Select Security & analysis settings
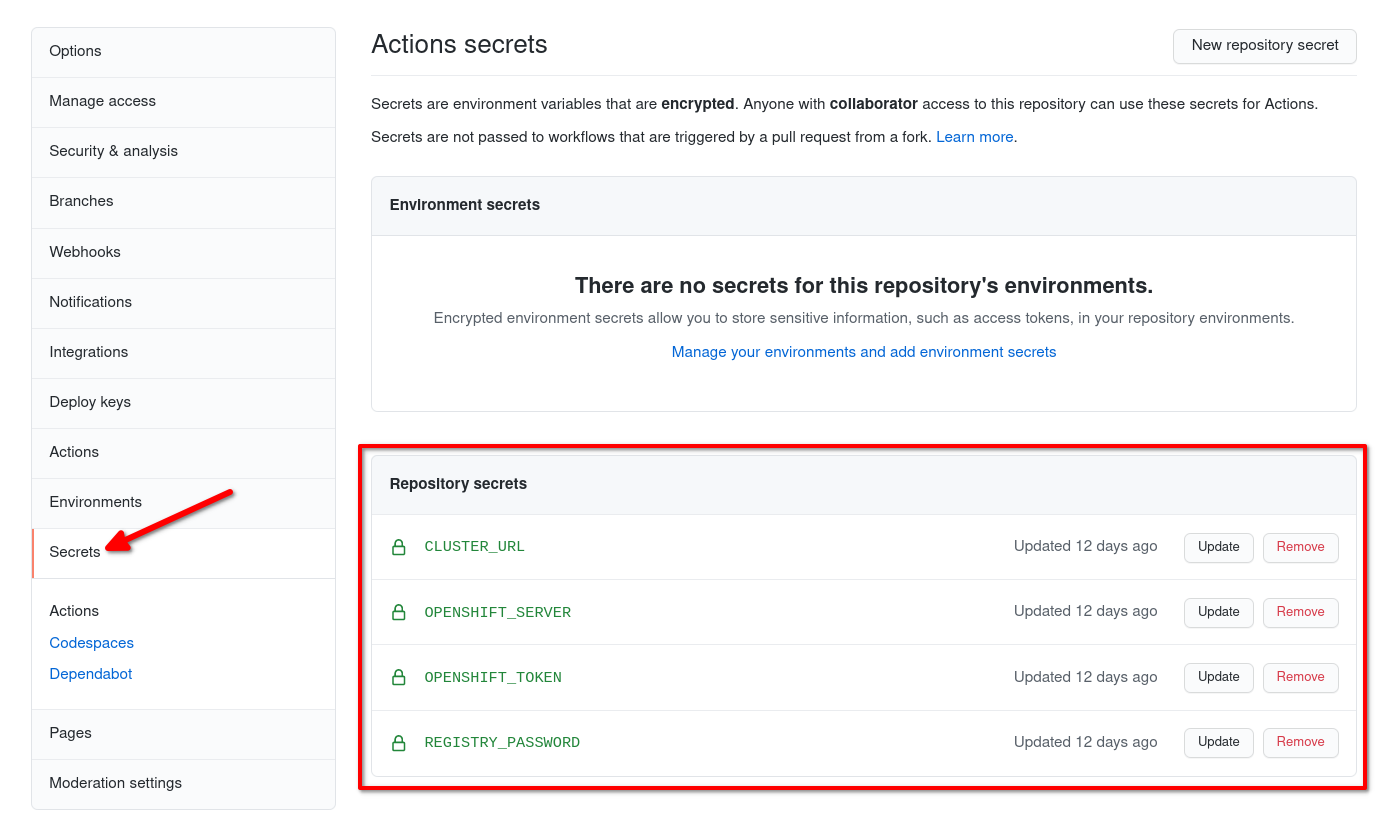 pyautogui.click(x=113, y=151)
